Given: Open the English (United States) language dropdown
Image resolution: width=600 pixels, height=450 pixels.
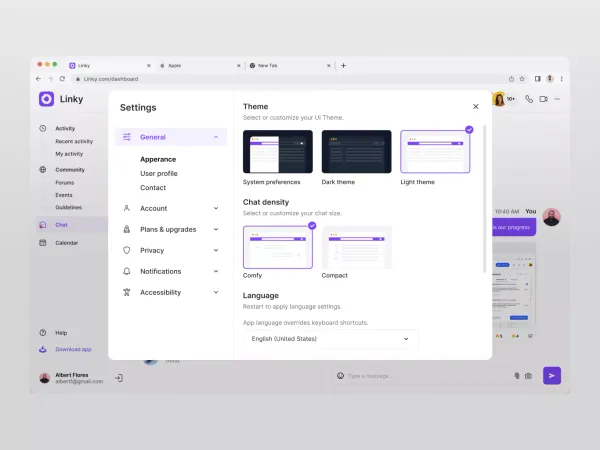Looking at the screenshot, I should [x=330, y=339].
